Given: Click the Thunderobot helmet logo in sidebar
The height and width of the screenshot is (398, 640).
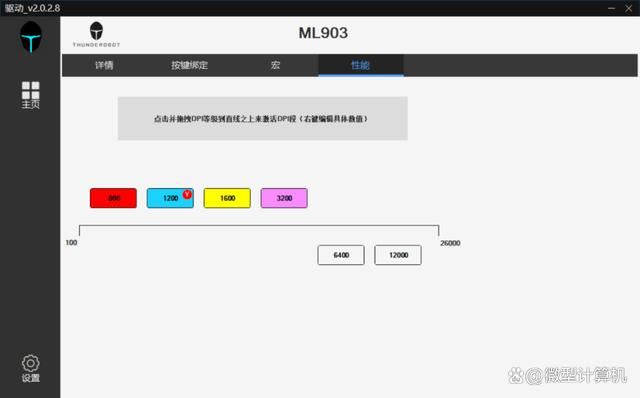Looking at the screenshot, I should pos(31,37).
